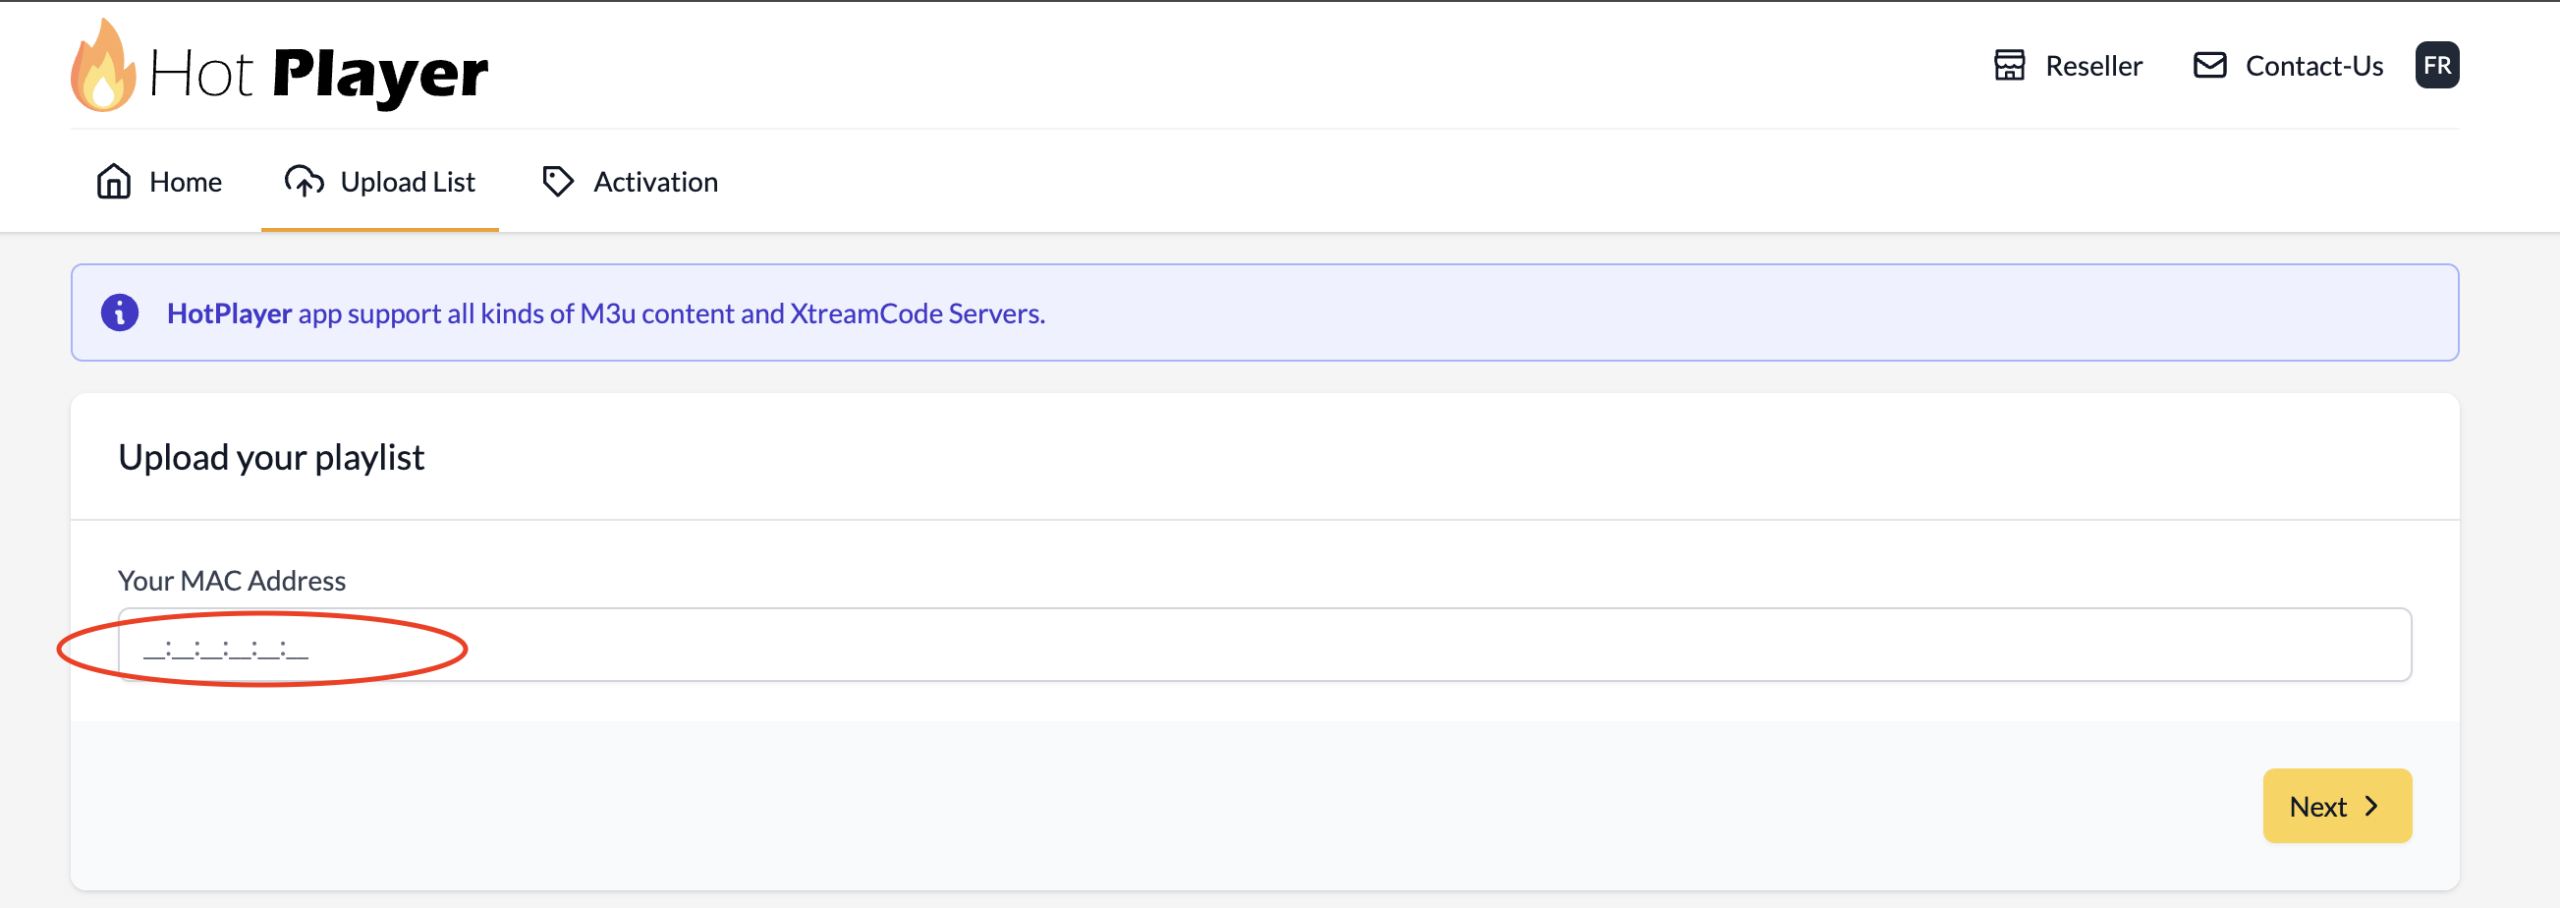The image size is (2560, 908).
Task: Click the Activation tag icon
Action: coord(558,181)
